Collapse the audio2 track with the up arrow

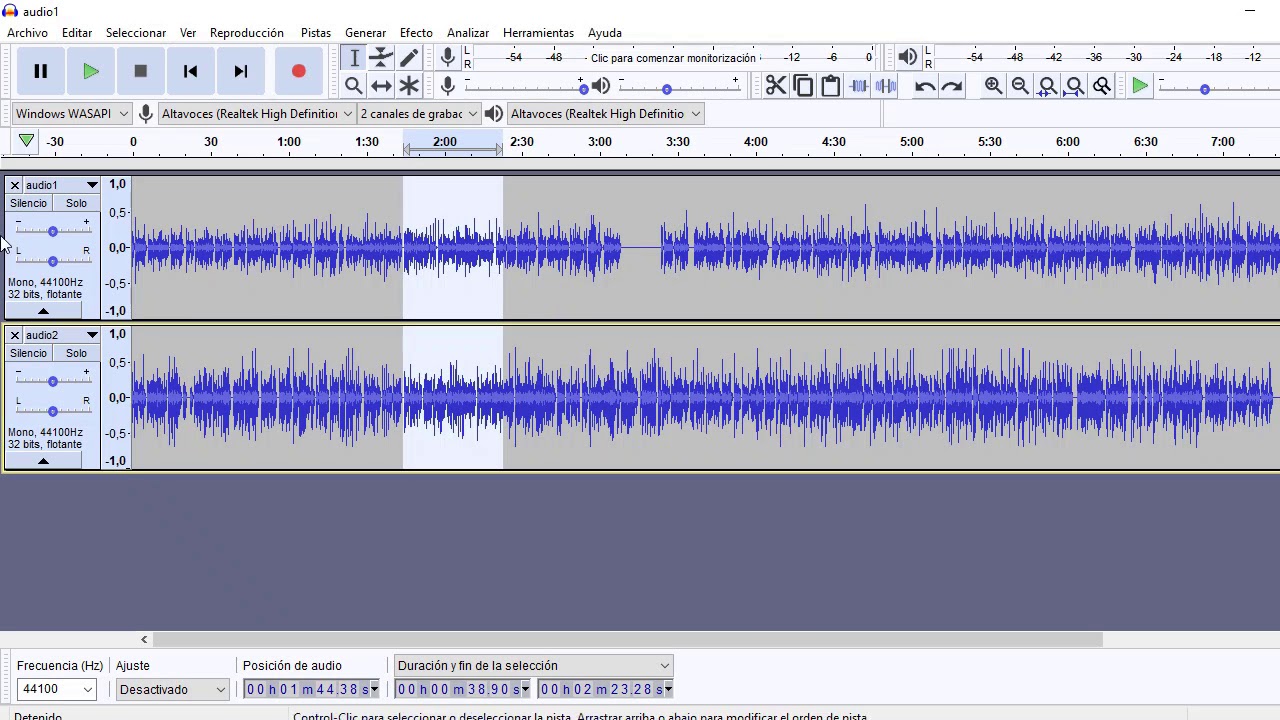pyautogui.click(x=43, y=461)
